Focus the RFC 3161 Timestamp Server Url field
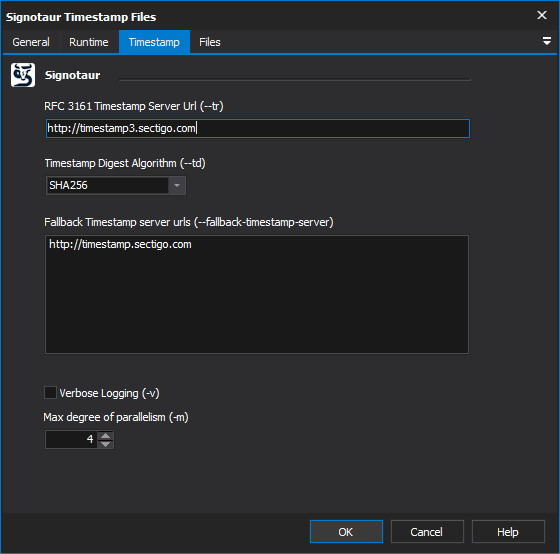This screenshot has height=554, width=560. [x=258, y=129]
